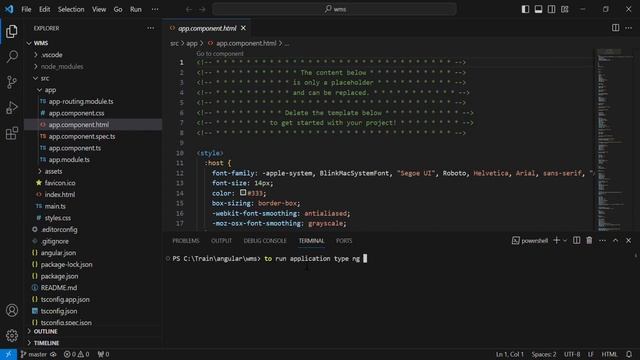
Task: Switch to the OUTPUT panel tab
Action: (x=221, y=241)
